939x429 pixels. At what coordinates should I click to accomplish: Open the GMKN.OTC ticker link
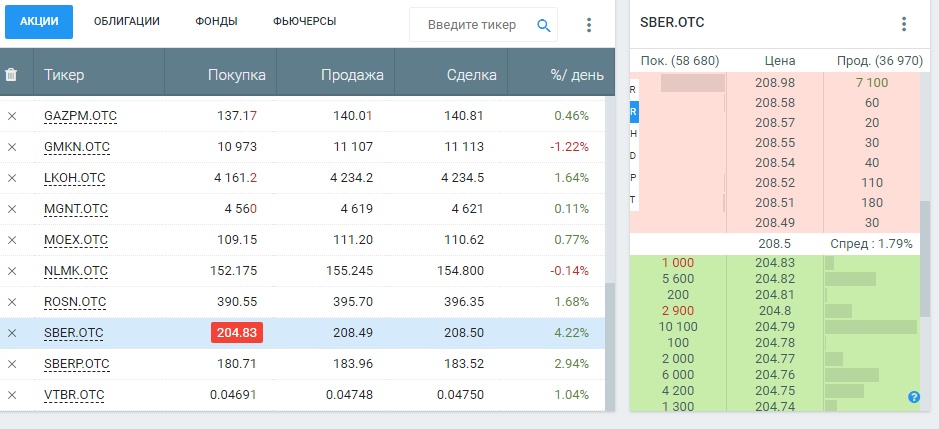pyautogui.click(x=77, y=147)
